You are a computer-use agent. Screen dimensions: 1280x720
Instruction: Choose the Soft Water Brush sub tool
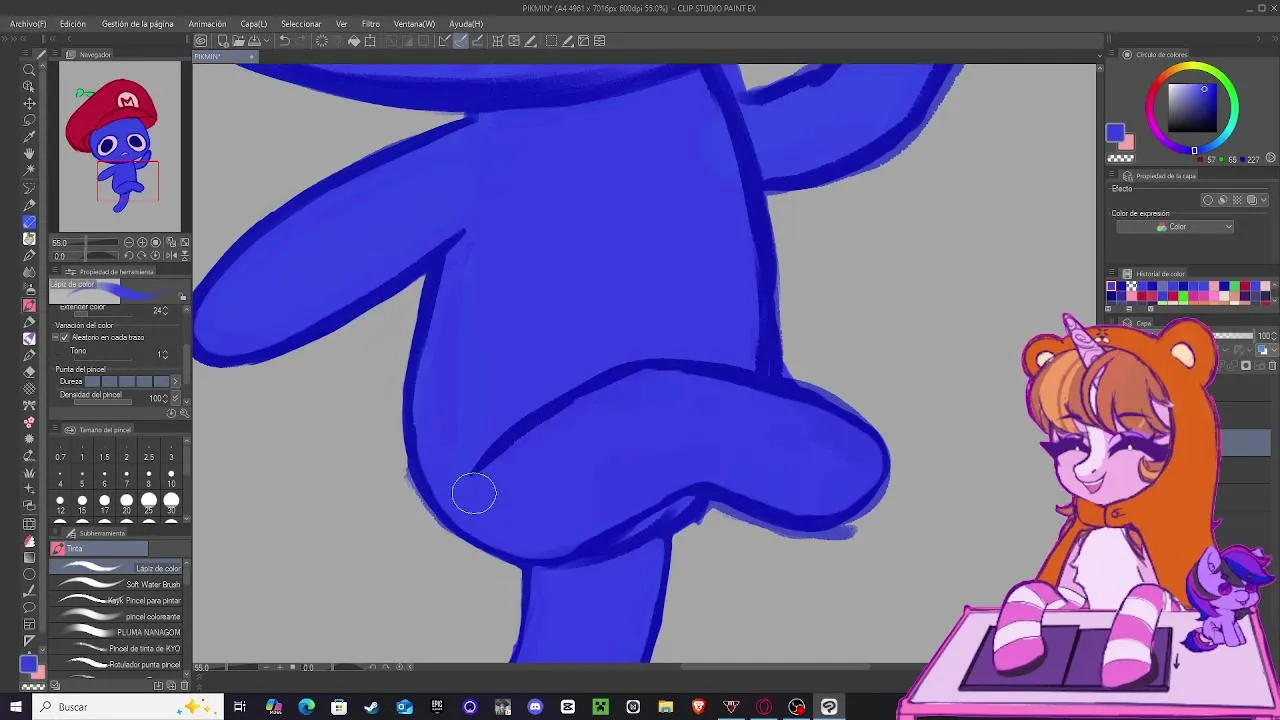(x=116, y=584)
